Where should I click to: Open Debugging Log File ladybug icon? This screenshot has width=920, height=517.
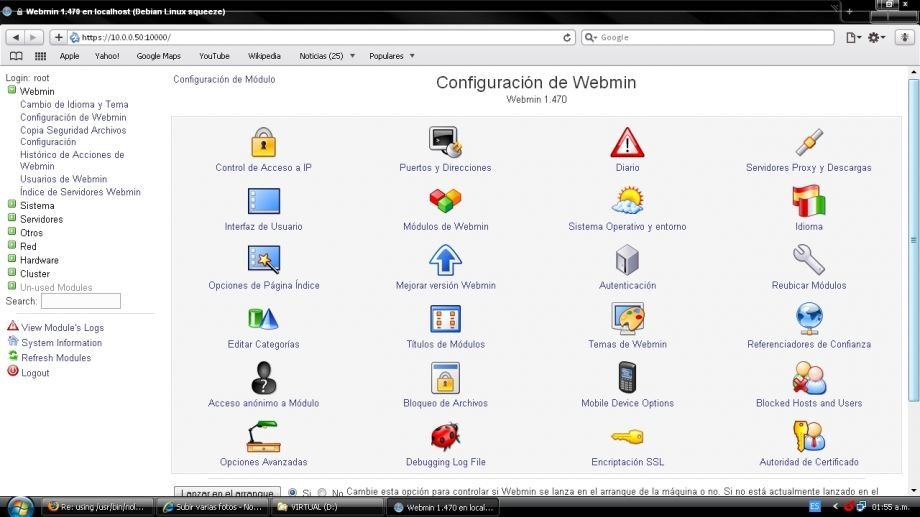[445, 437]
